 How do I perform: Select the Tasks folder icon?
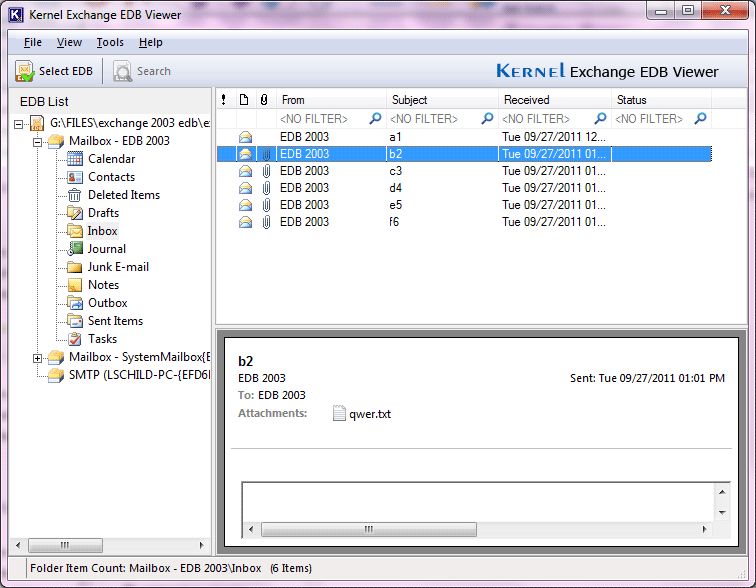(75, 339)
